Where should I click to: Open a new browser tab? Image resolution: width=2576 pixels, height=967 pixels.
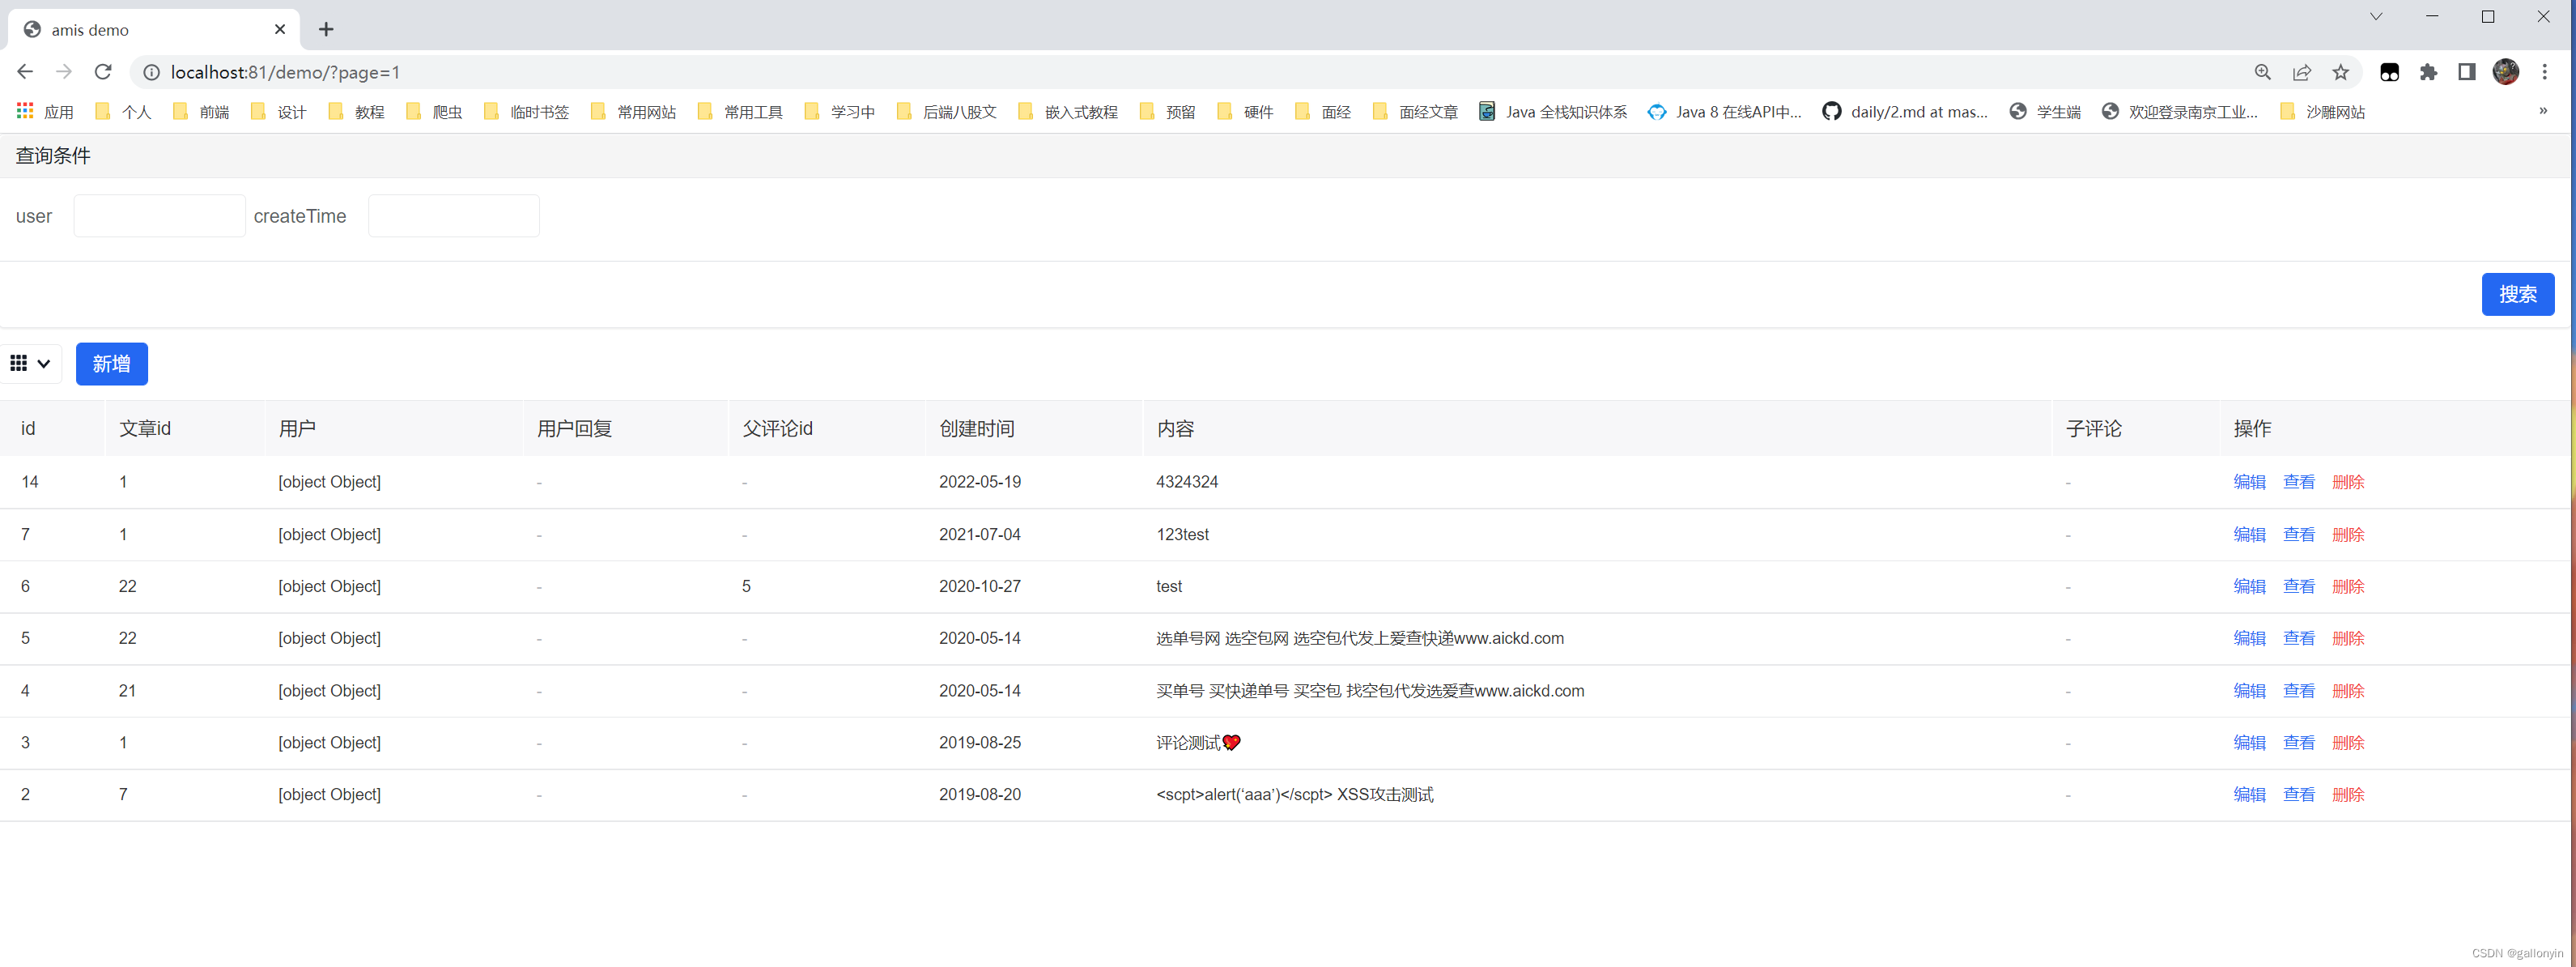(x=326, y=29)
